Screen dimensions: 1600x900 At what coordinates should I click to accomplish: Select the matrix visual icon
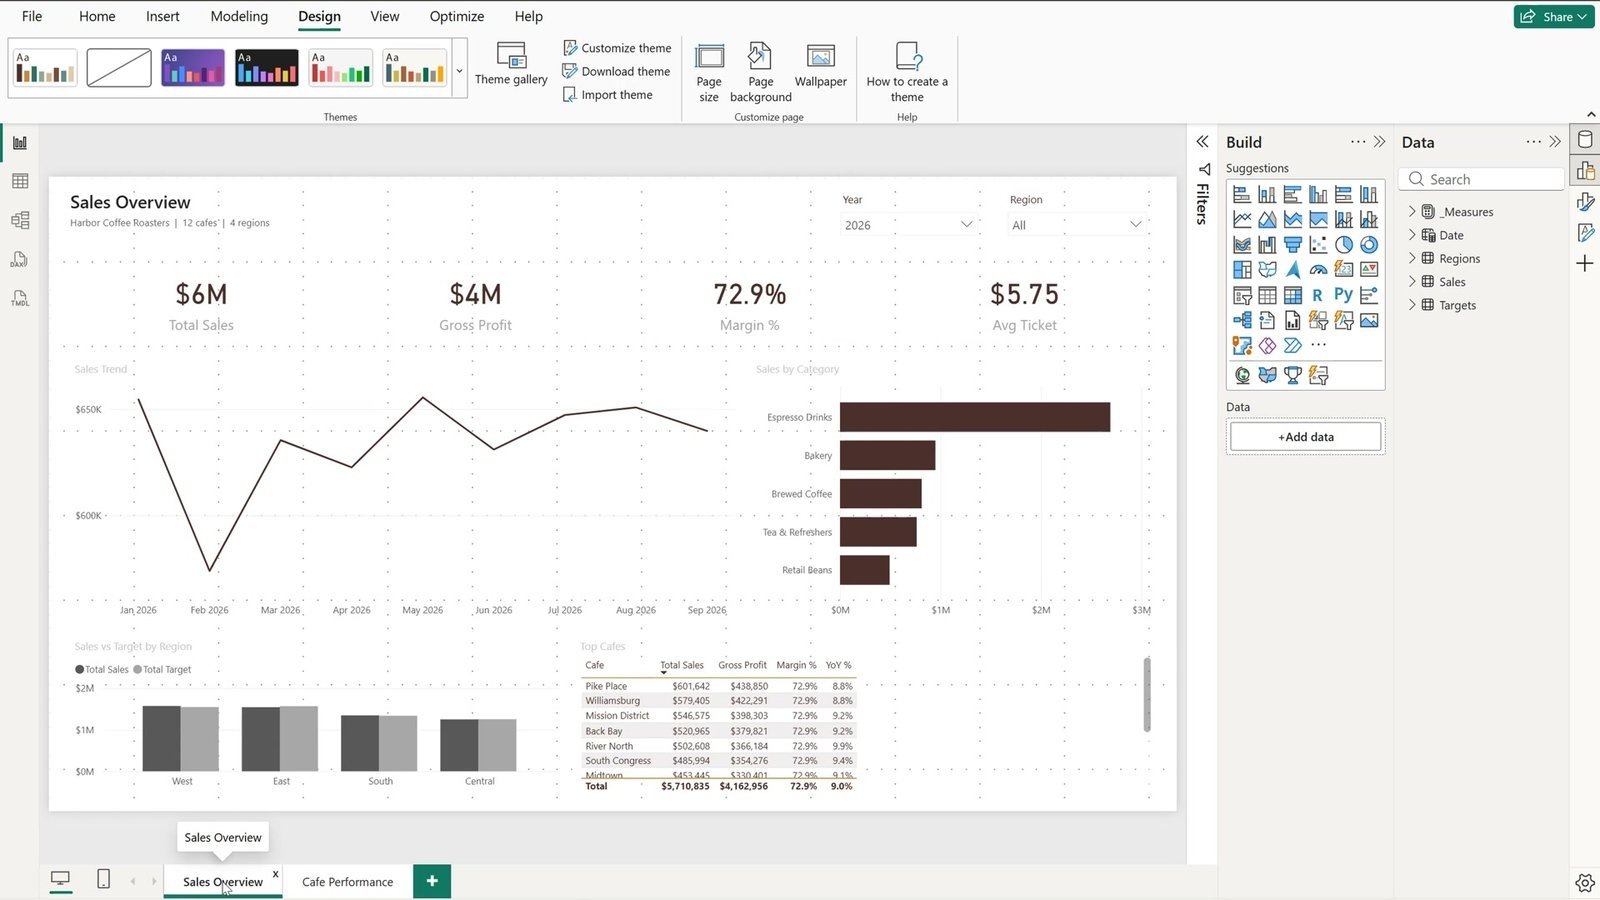pos(1293,295)
